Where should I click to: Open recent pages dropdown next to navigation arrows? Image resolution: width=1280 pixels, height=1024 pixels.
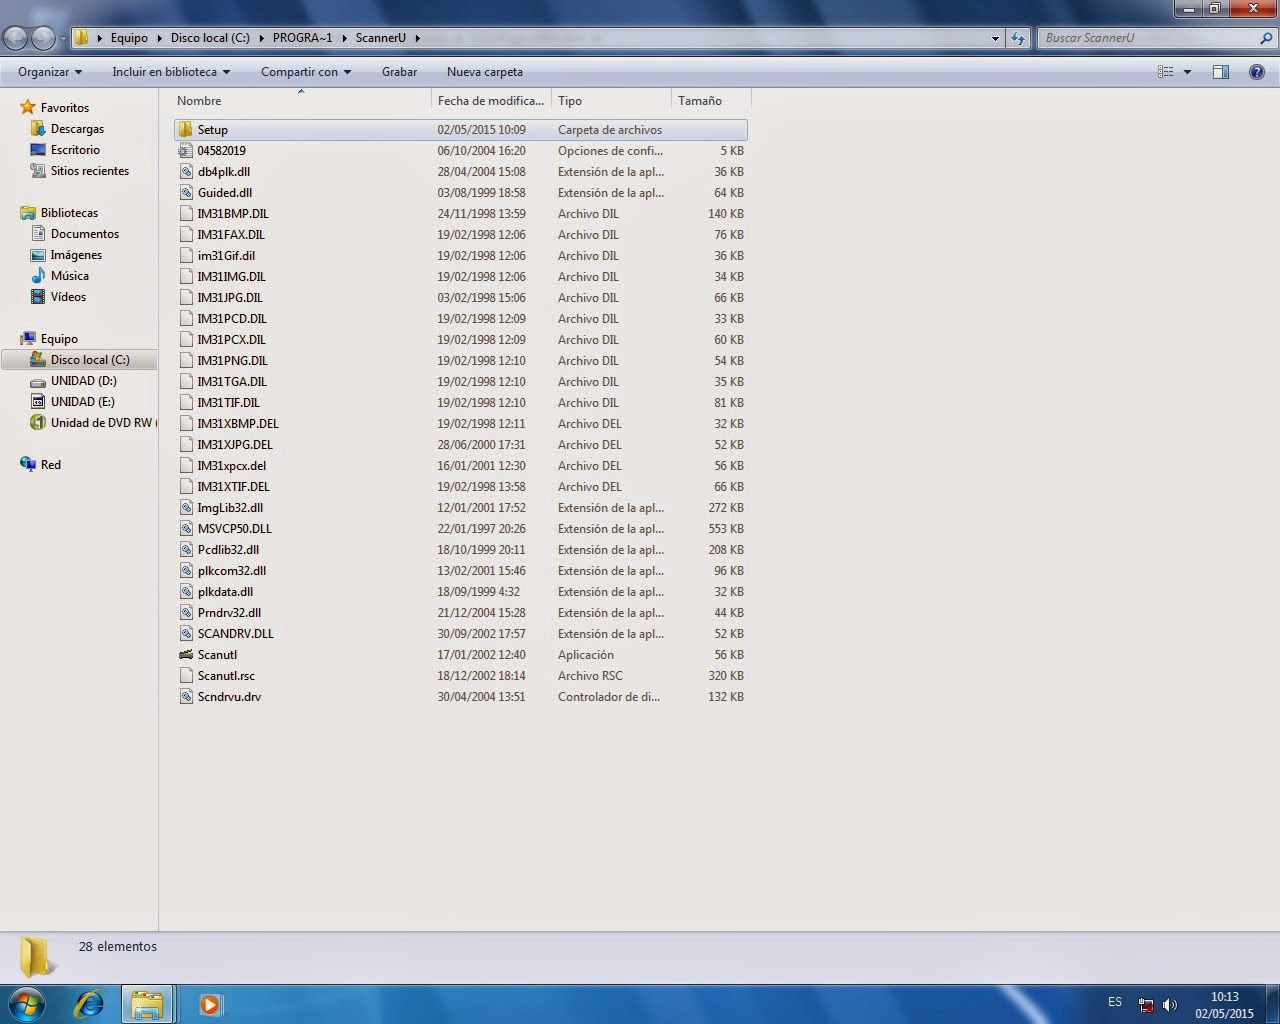tap(63, 39)
